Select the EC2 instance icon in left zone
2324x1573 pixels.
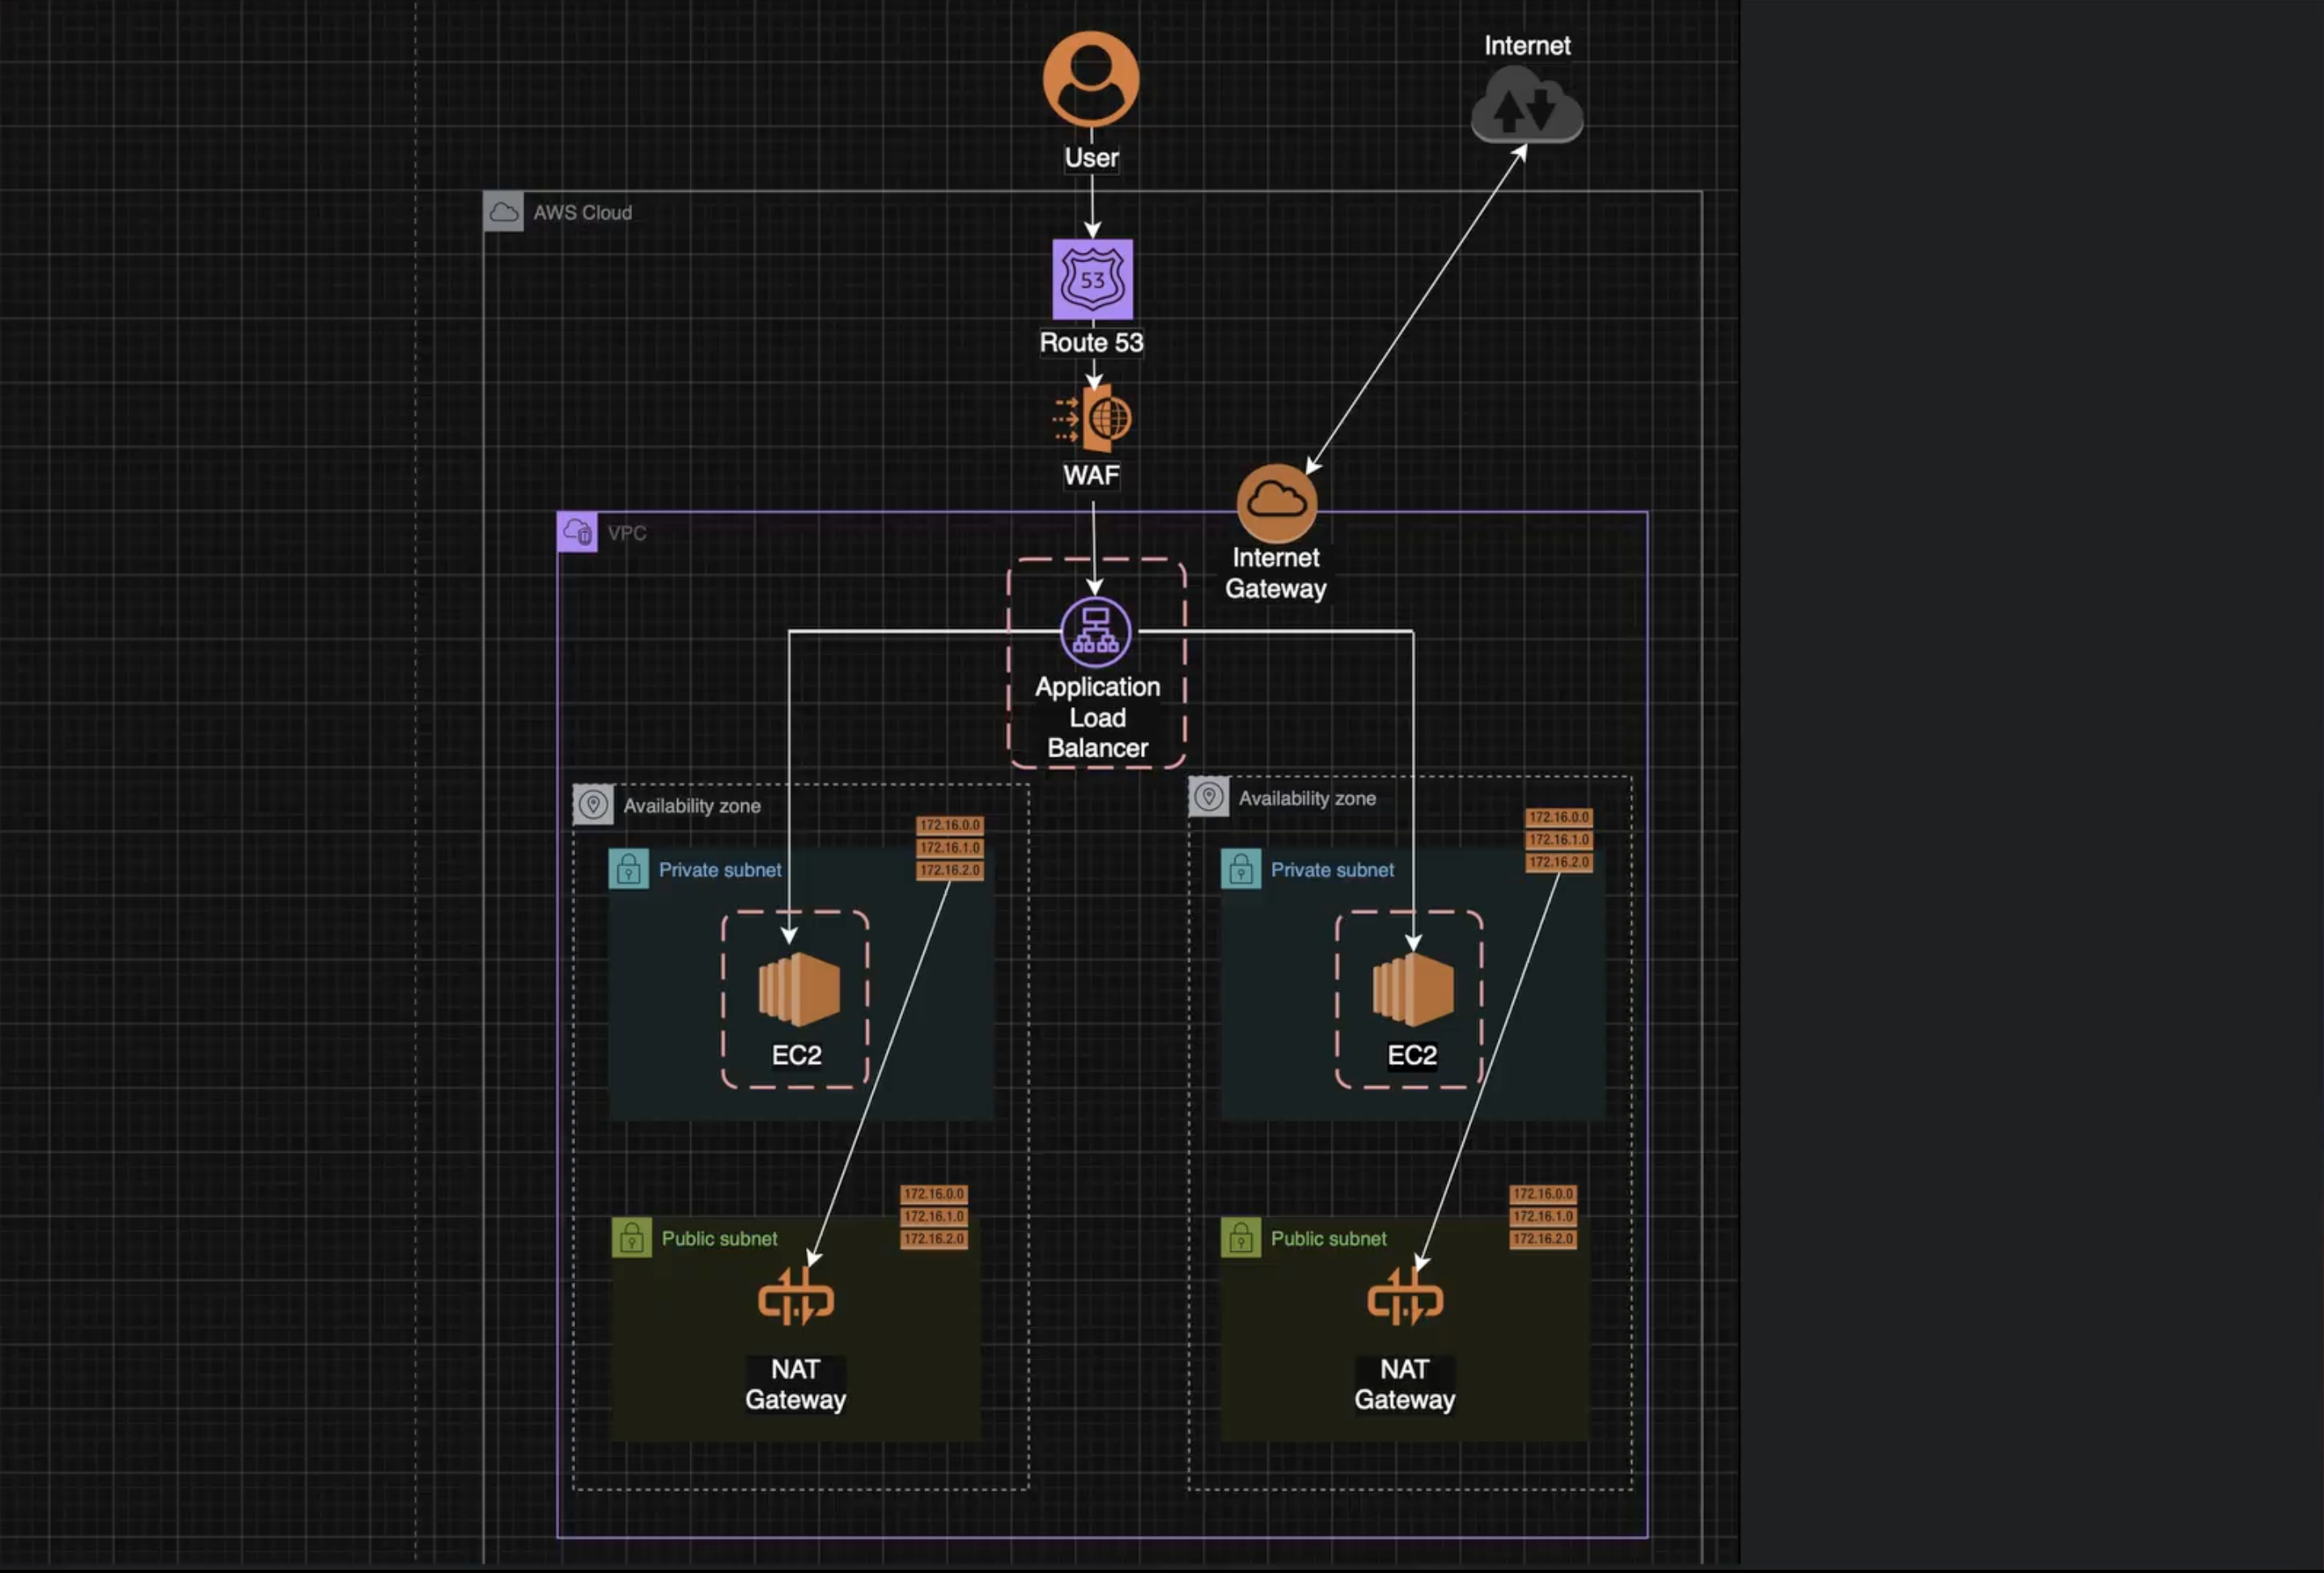pyautogui.click(x=799, y=989)
